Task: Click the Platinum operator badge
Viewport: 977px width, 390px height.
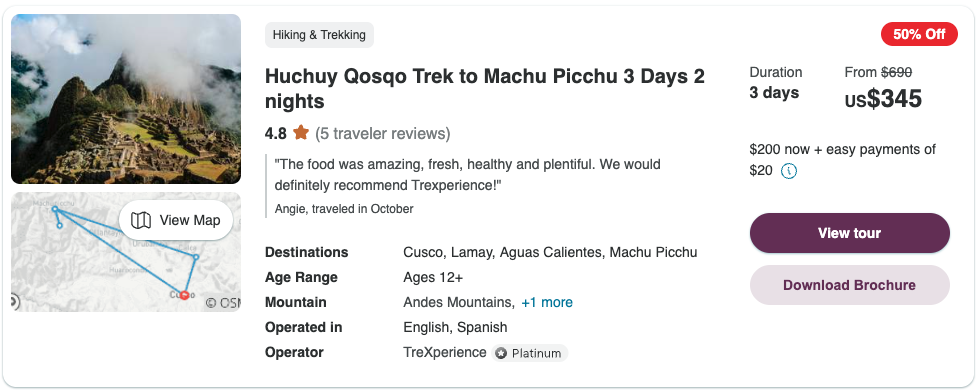Action: click(530, 353)
